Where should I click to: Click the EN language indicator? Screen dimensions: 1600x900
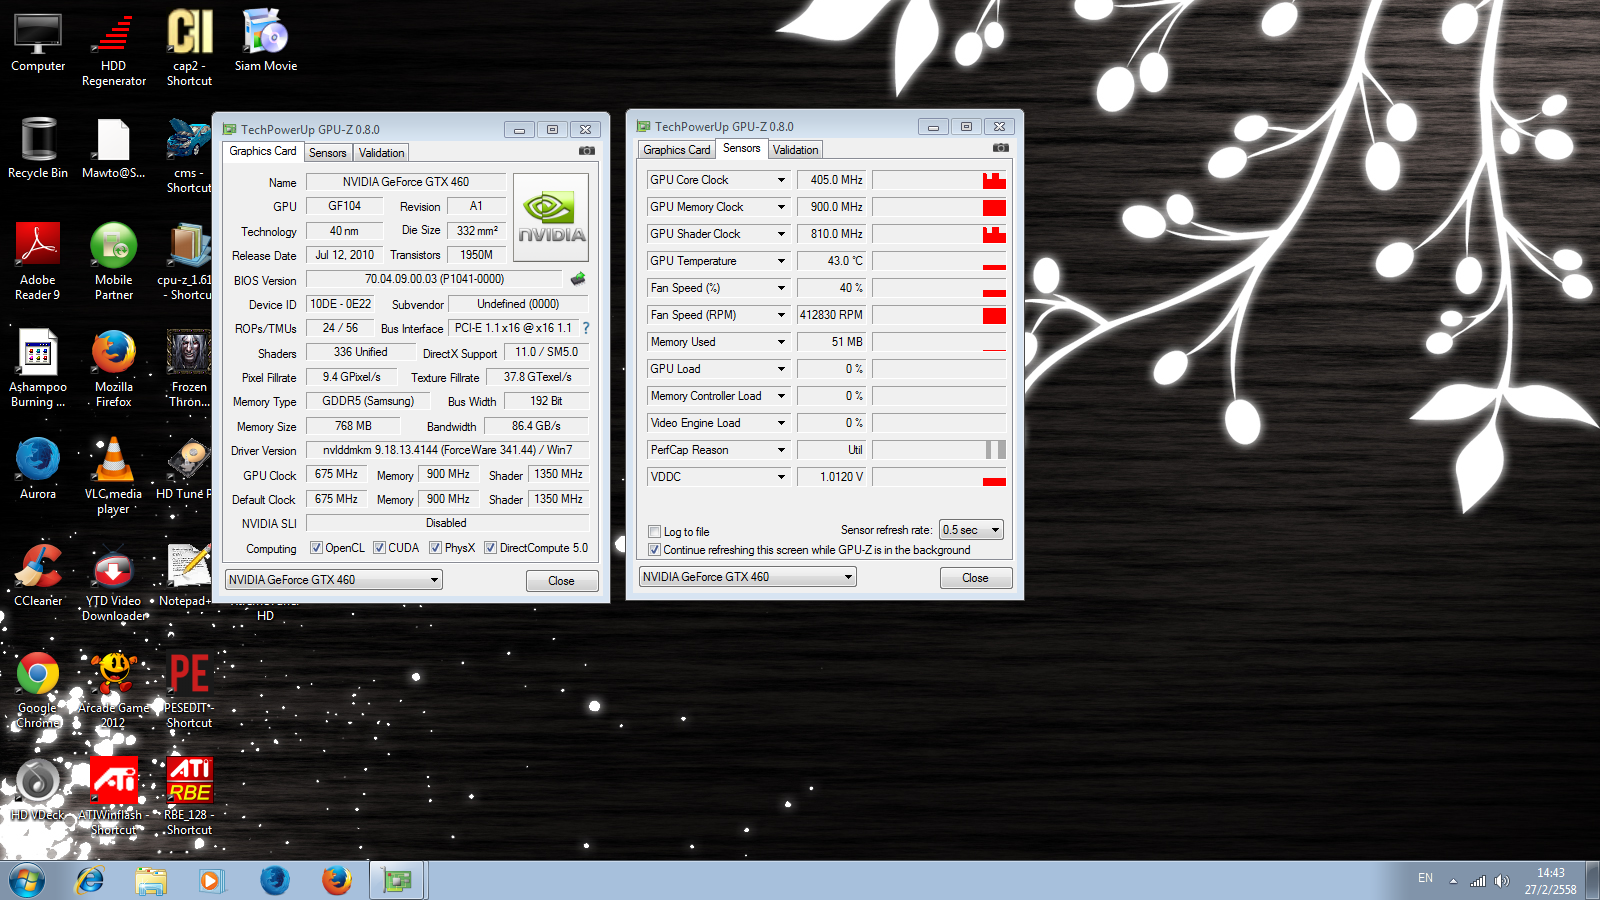pos(1426,878)
